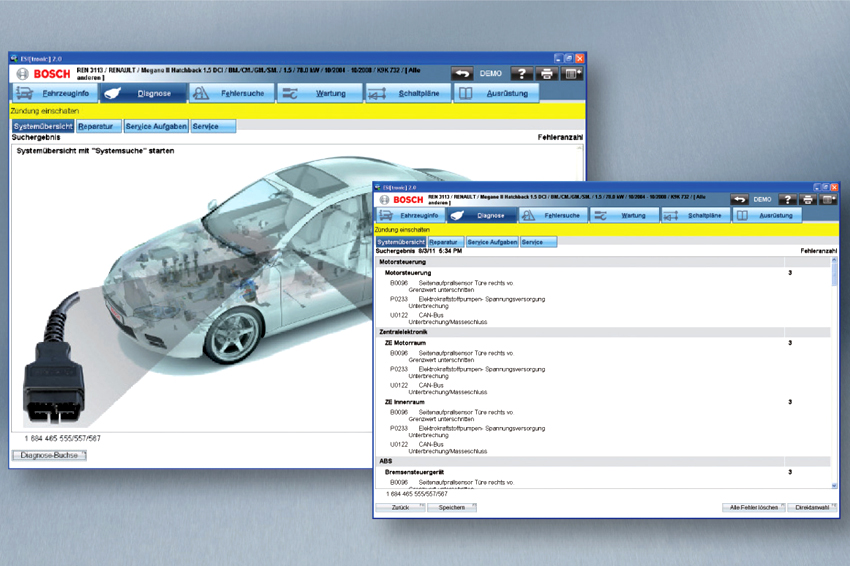Image resolution: width=850 pixels, height=566 pixels.
Task: Select the Systemübersicht sub-tab in the front window
Action: click(x=401, y=242)
